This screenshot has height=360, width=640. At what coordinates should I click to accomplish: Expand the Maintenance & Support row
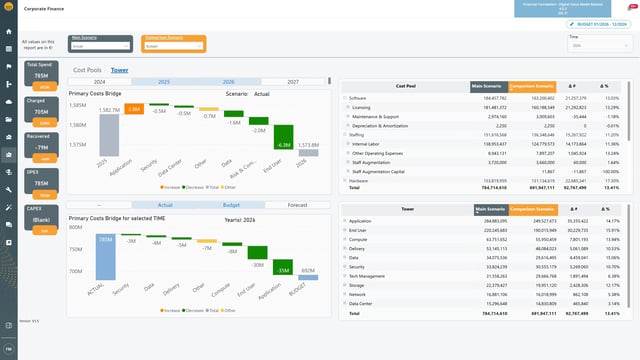click(x=348, y=116)
